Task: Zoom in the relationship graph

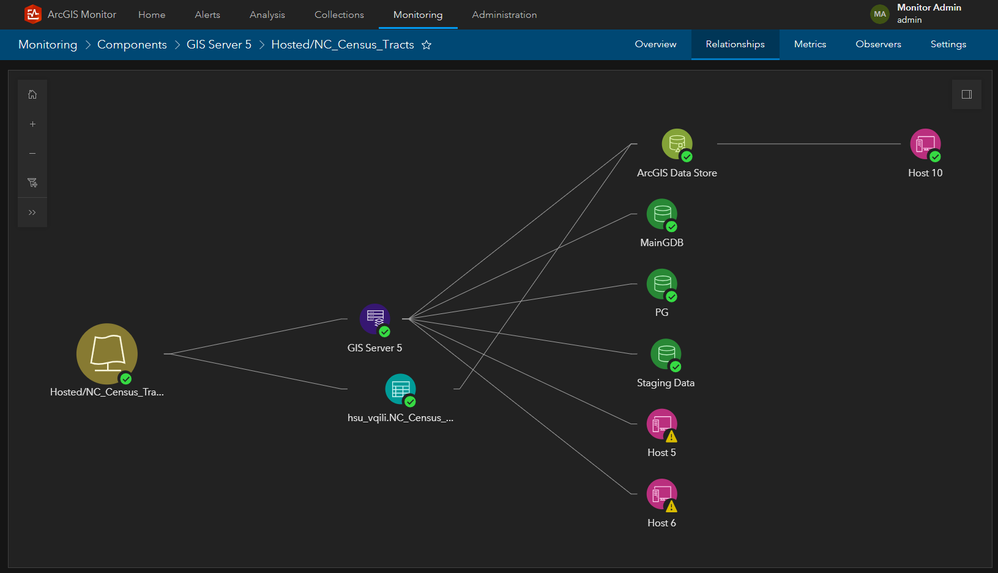Action: tap(32, 124)
